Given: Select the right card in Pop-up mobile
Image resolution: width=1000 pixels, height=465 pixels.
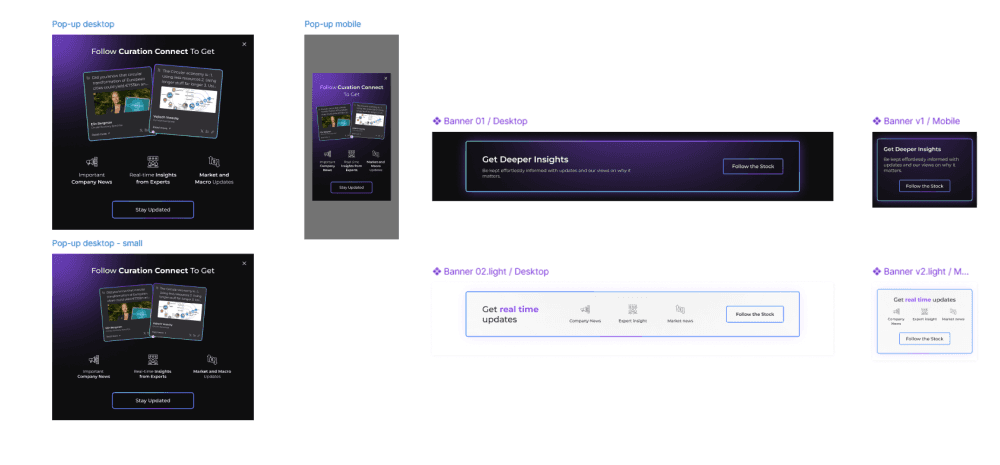Looking at the screenshot, I should [368, 120].
